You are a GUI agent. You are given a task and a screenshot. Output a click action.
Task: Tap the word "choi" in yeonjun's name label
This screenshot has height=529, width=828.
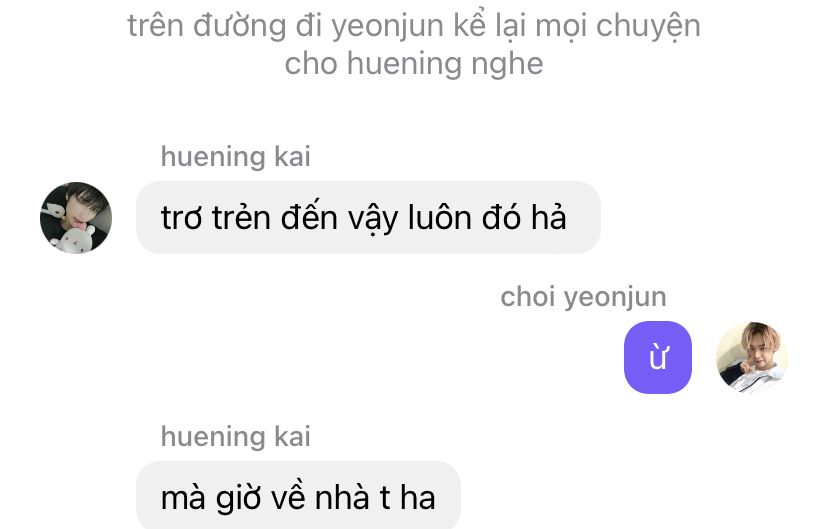528,297
